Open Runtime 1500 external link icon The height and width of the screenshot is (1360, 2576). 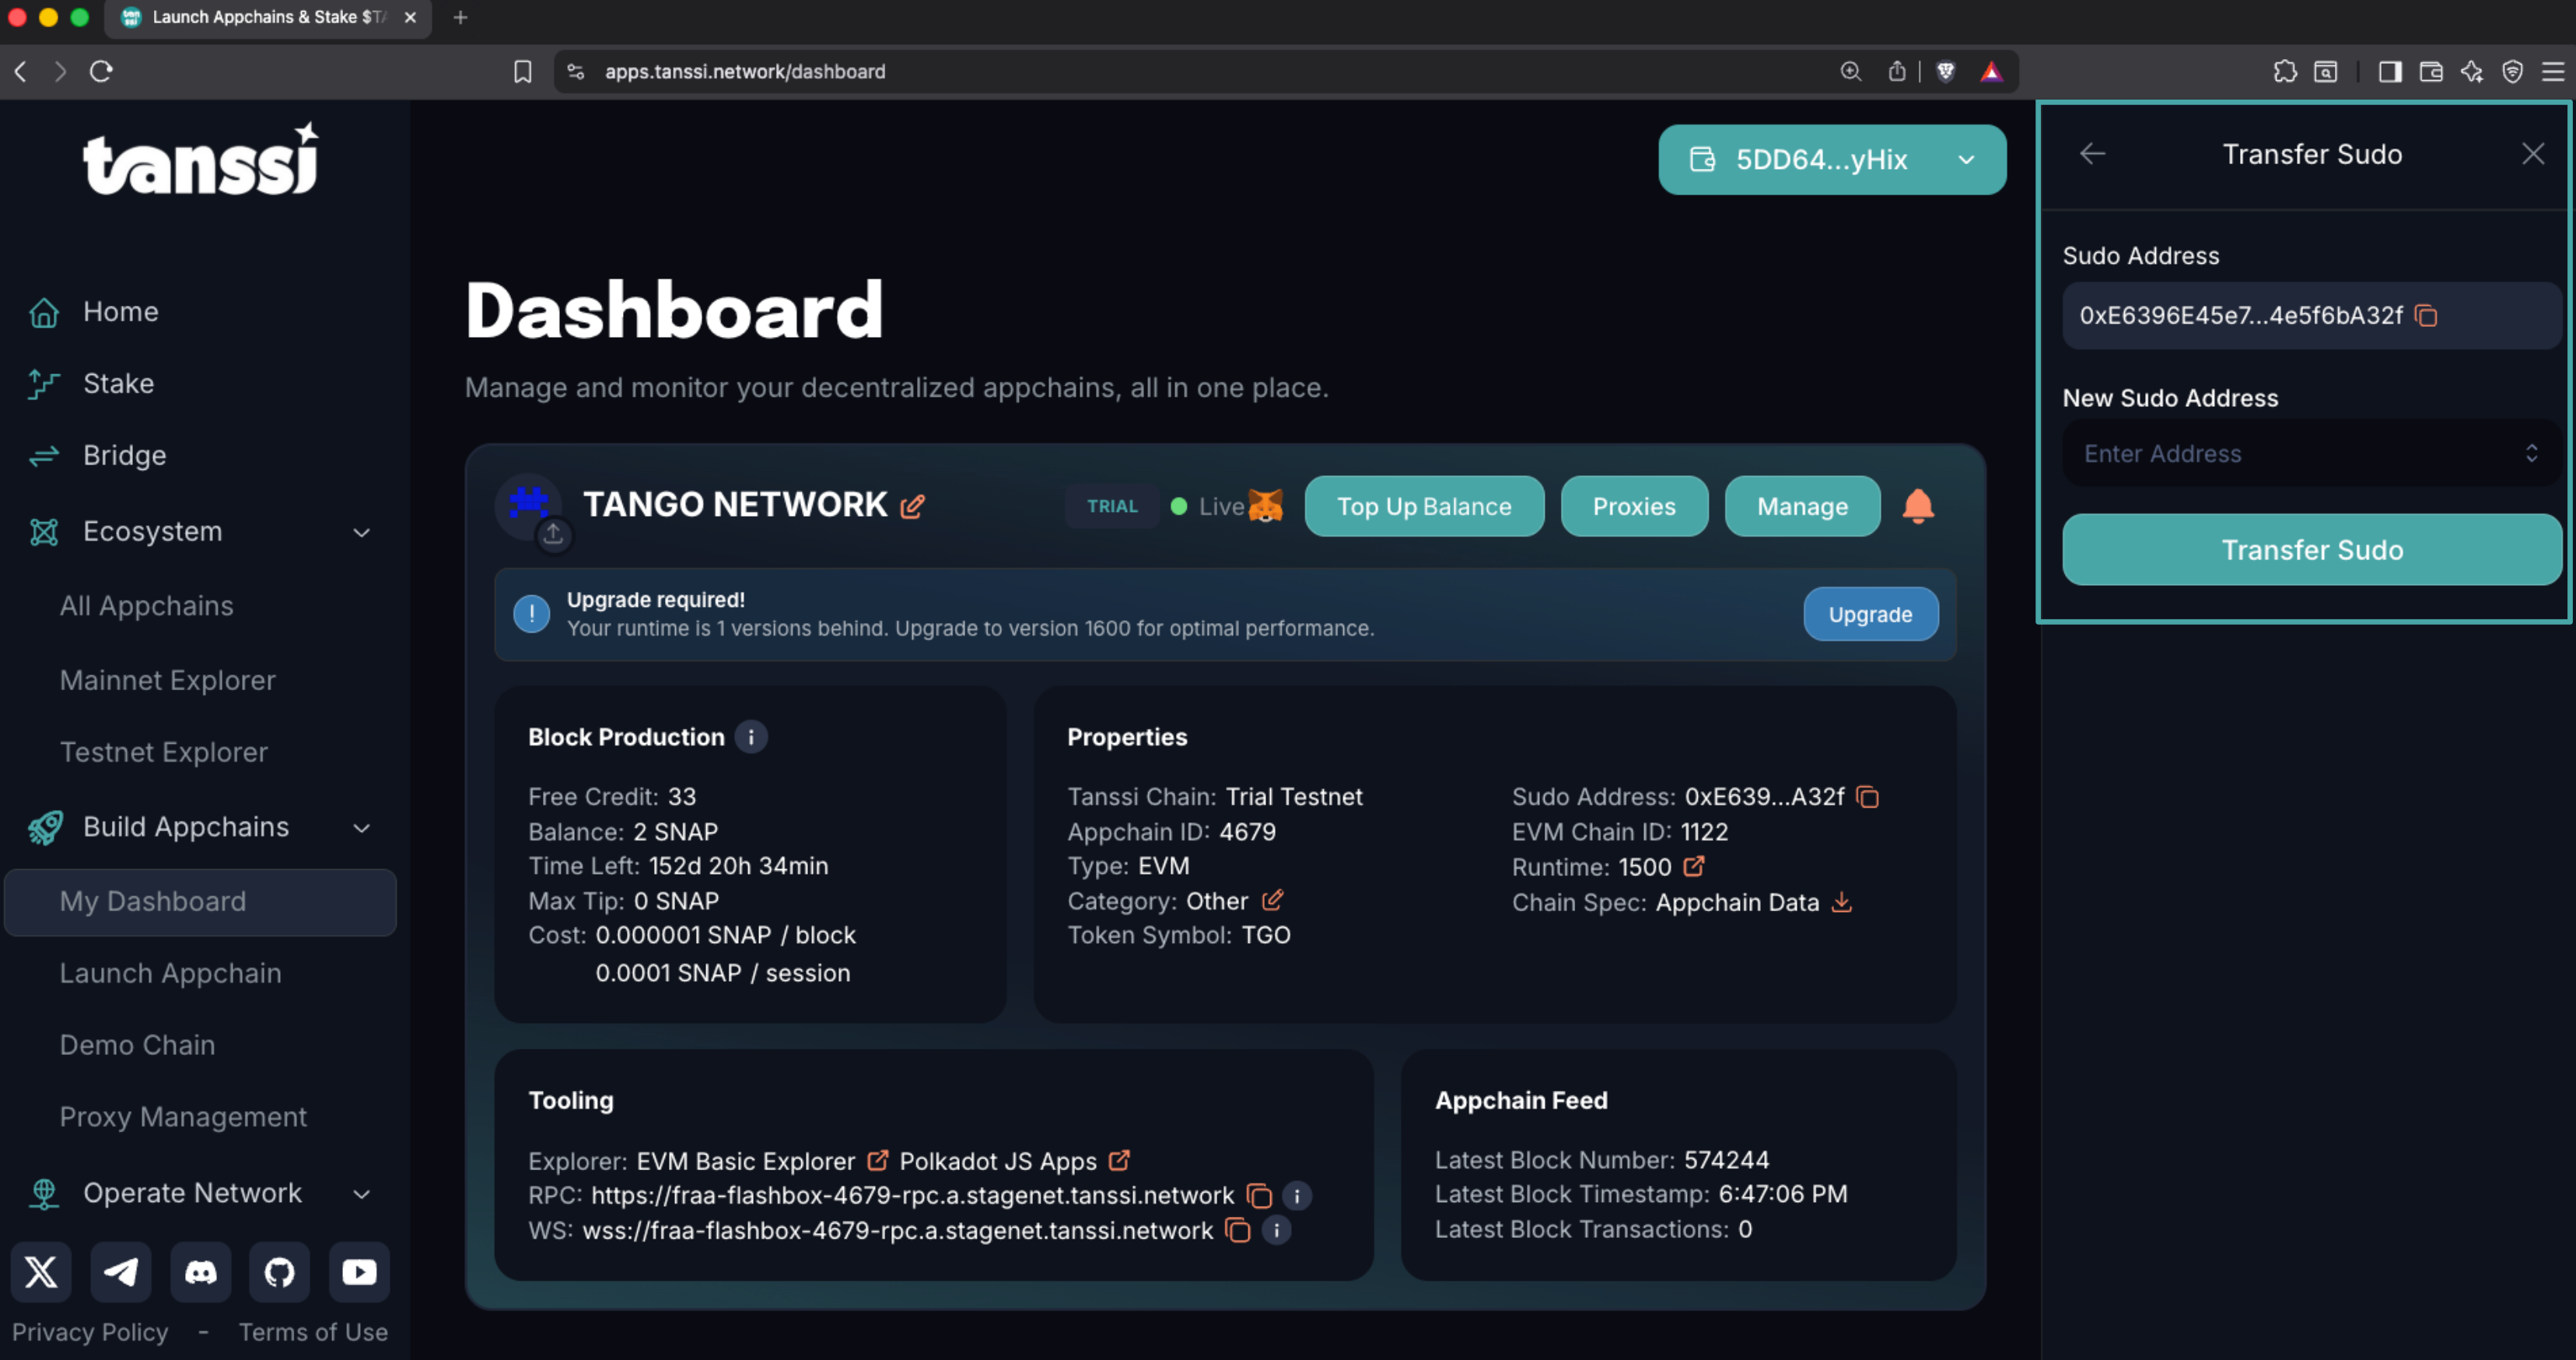pos(1693,866)
